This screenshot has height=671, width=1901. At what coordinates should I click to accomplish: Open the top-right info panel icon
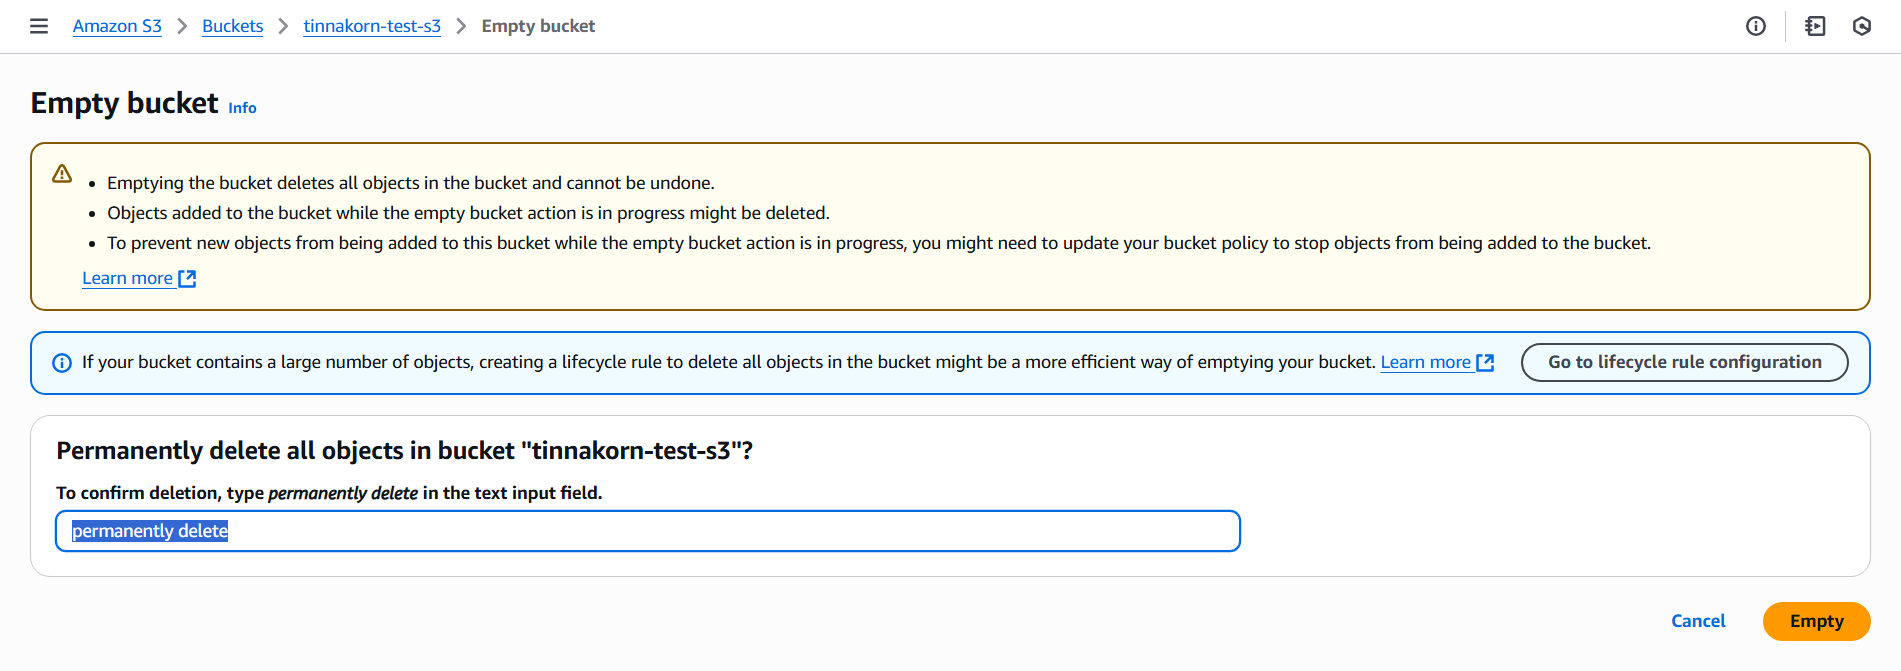pyautogui.click(x=1755, y=26)
